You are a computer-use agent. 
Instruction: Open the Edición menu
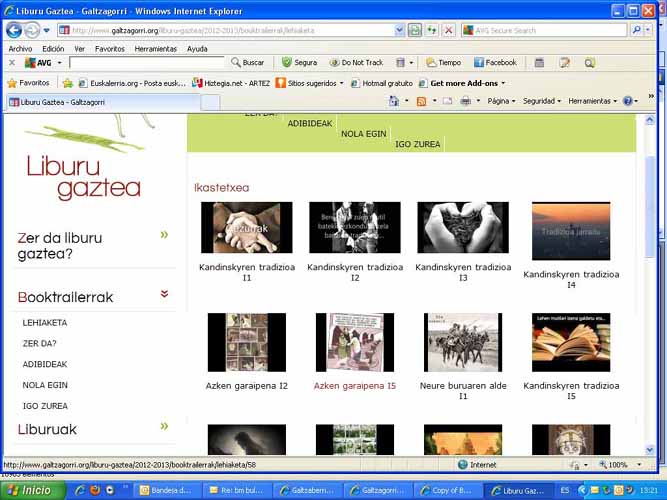click(53, 49)
